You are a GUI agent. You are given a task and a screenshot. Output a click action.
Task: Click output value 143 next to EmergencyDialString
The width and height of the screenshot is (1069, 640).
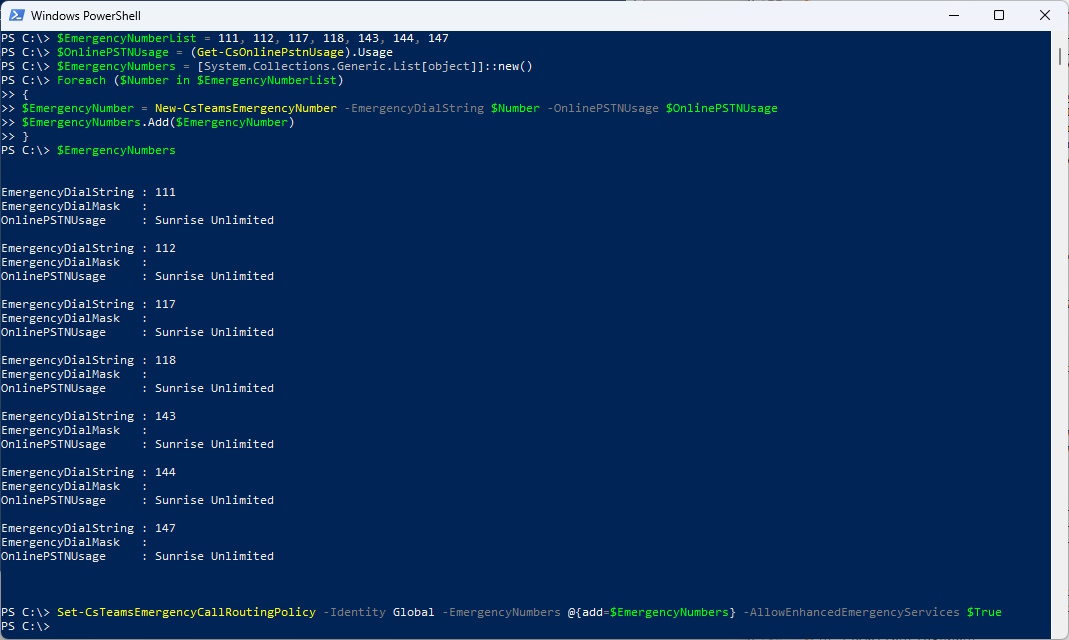[x=165, y=416]
